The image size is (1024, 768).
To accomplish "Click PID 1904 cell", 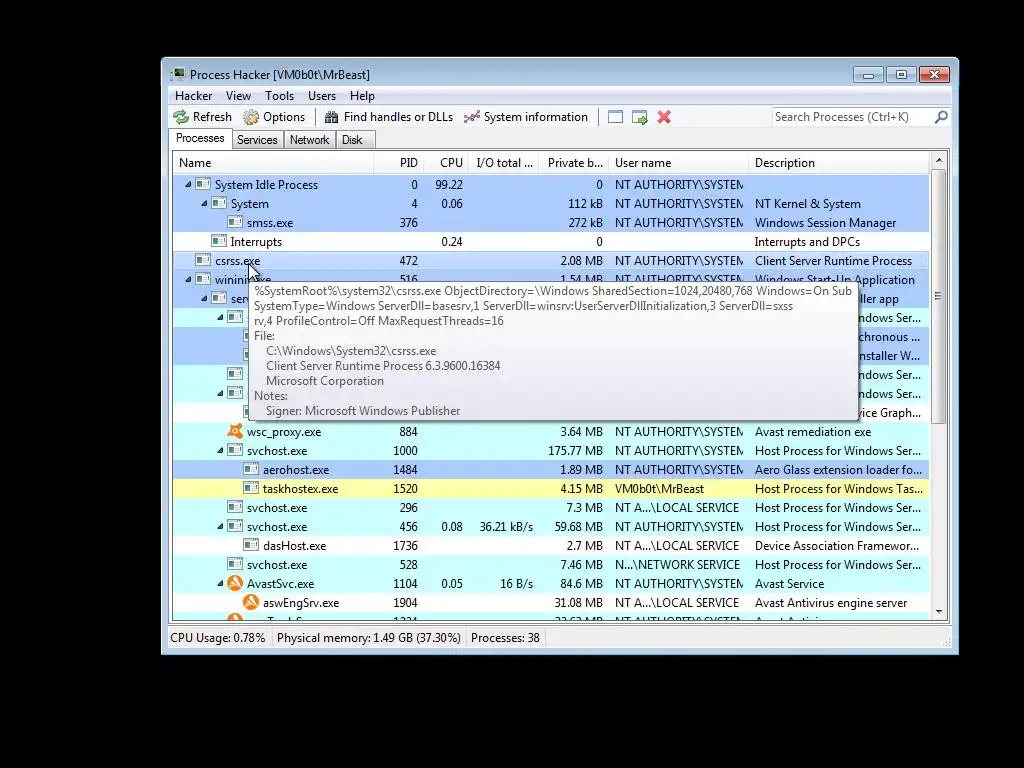I will (x=405, y=603).
